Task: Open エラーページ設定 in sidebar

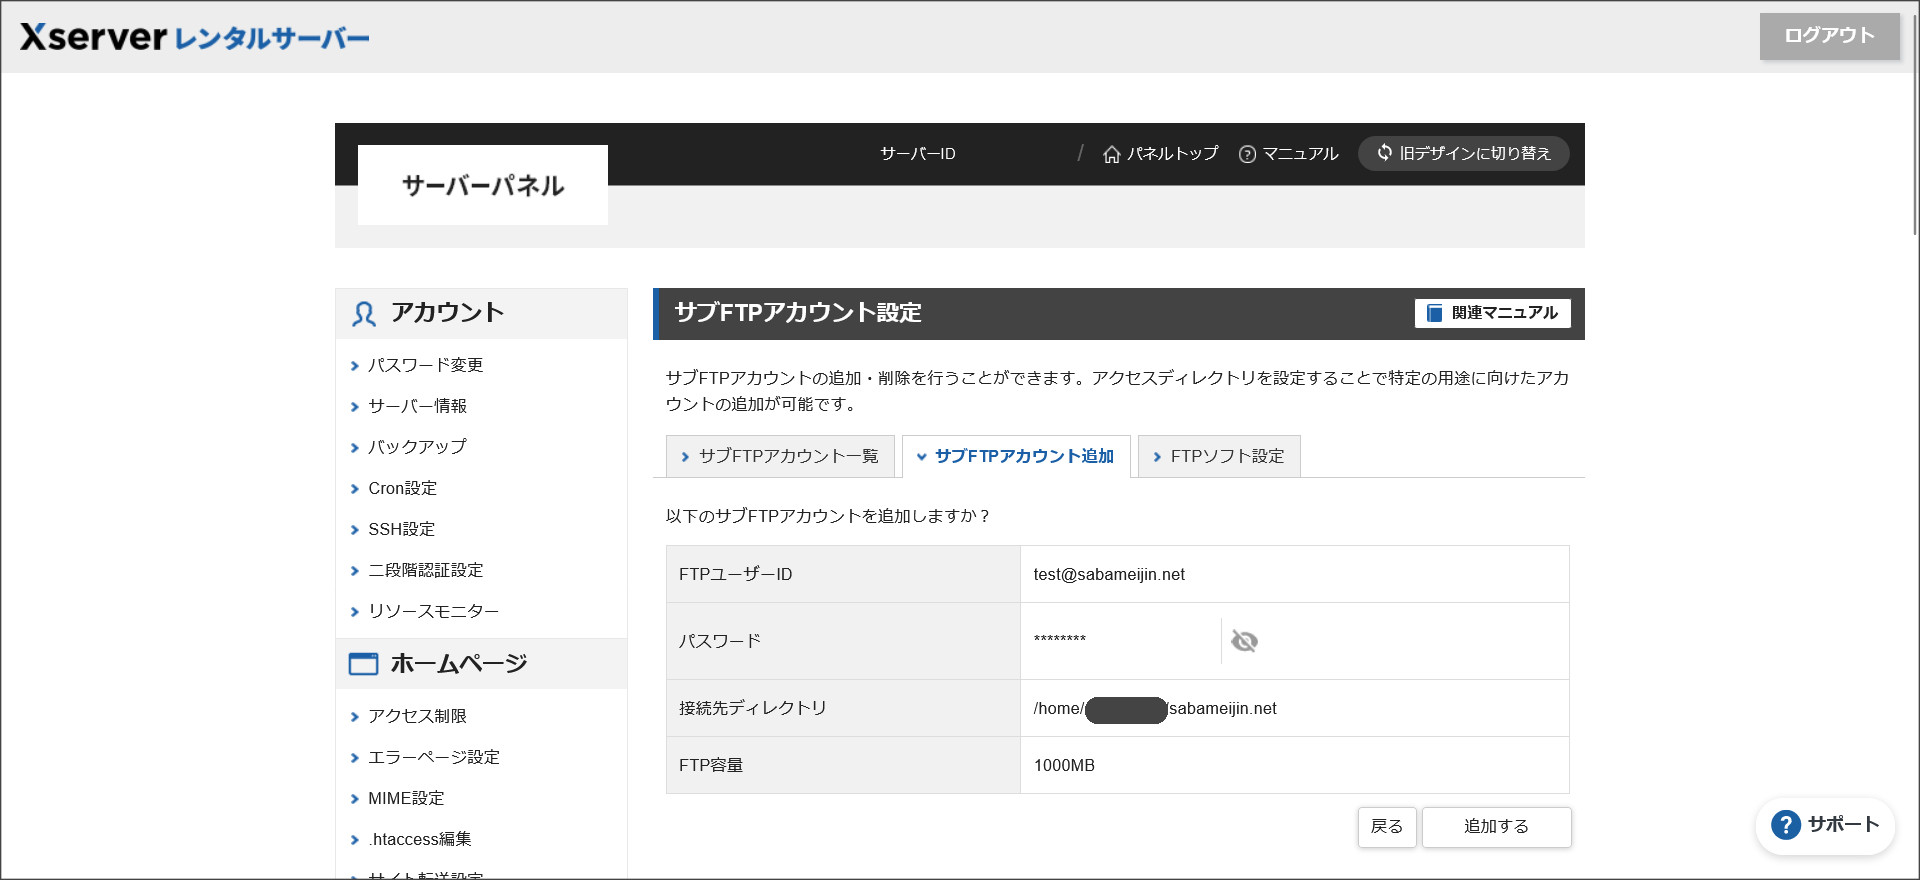Action: [x=433, y=757]
